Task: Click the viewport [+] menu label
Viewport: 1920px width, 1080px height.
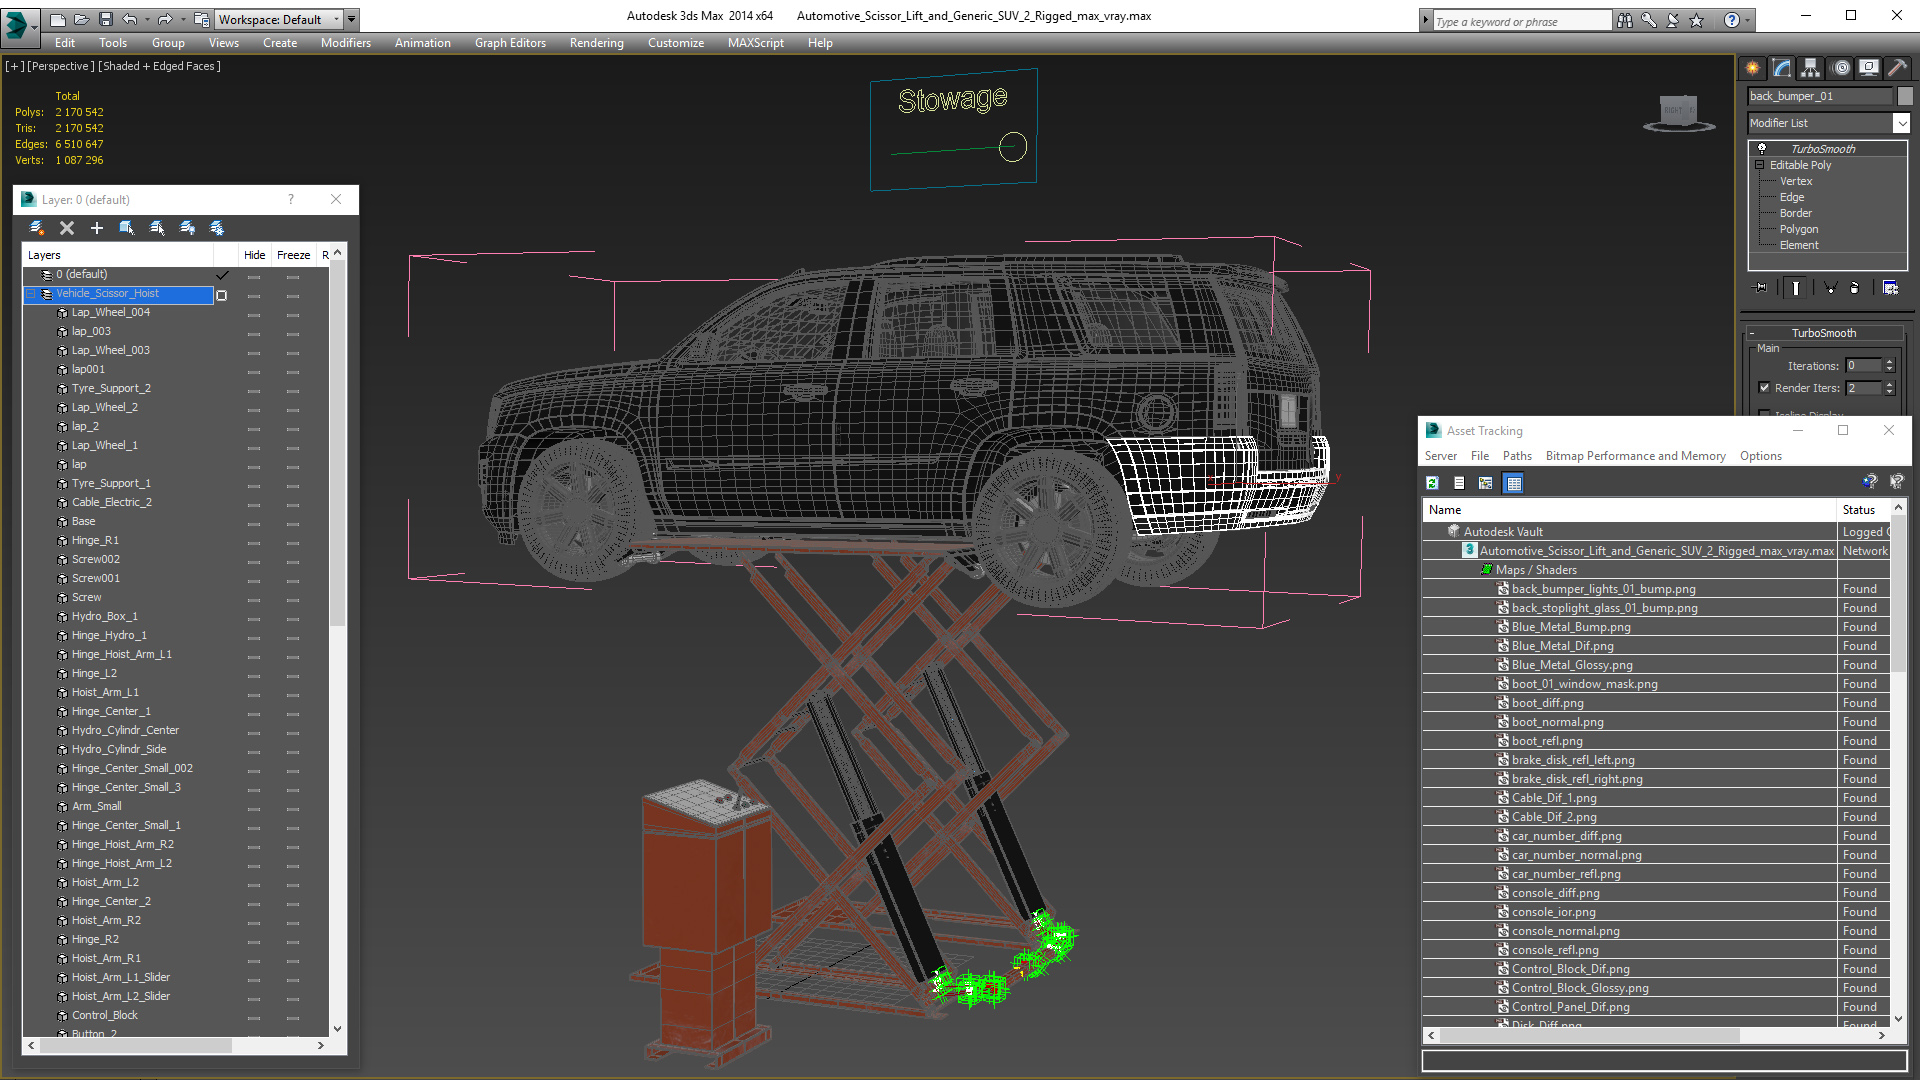Action: tap(14, 66)
